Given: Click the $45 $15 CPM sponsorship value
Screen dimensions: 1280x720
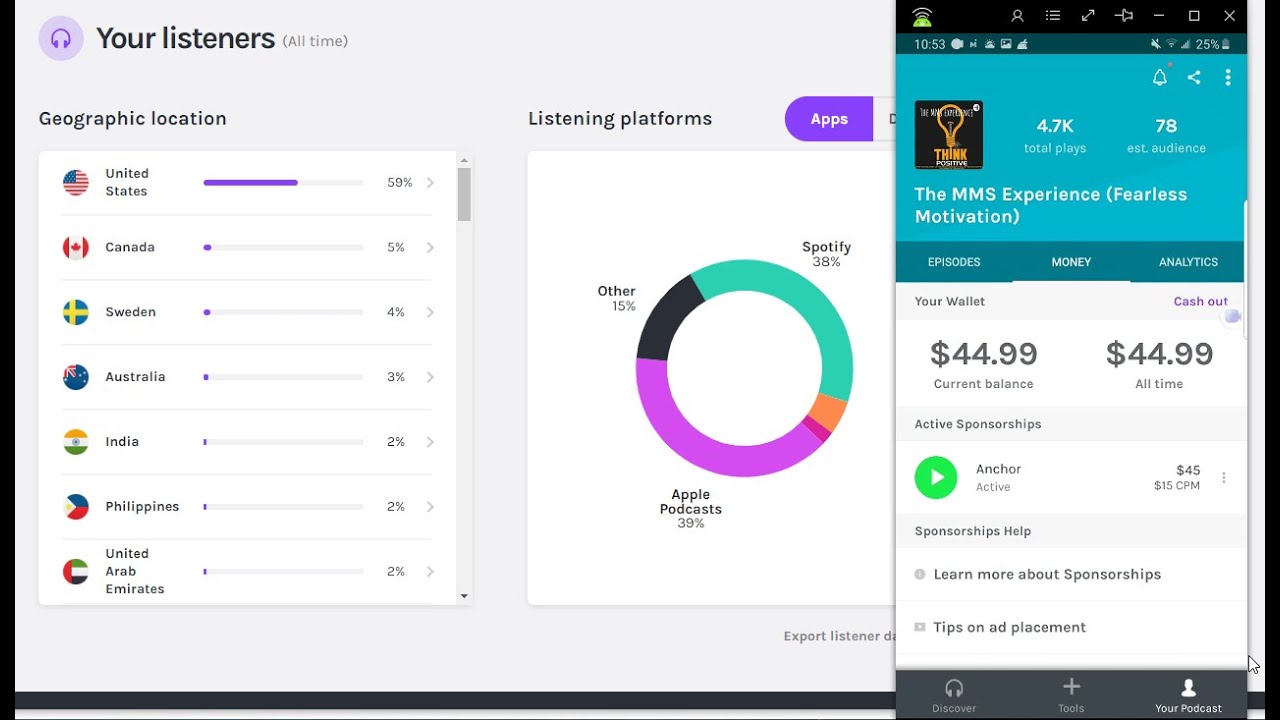Looking at the screenshot, I should tap(1177, 478).
